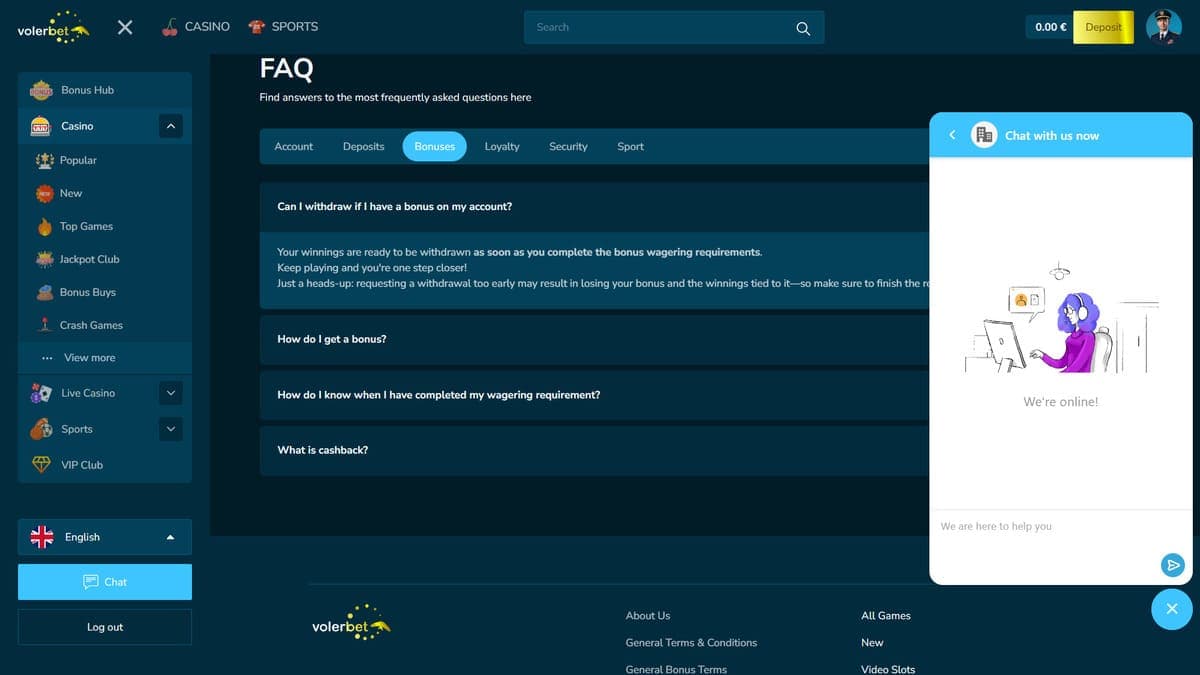This screenshot has width=1200, height=675.
Task: Click the footer Volerbet logo
Action: tap(351, 623)
